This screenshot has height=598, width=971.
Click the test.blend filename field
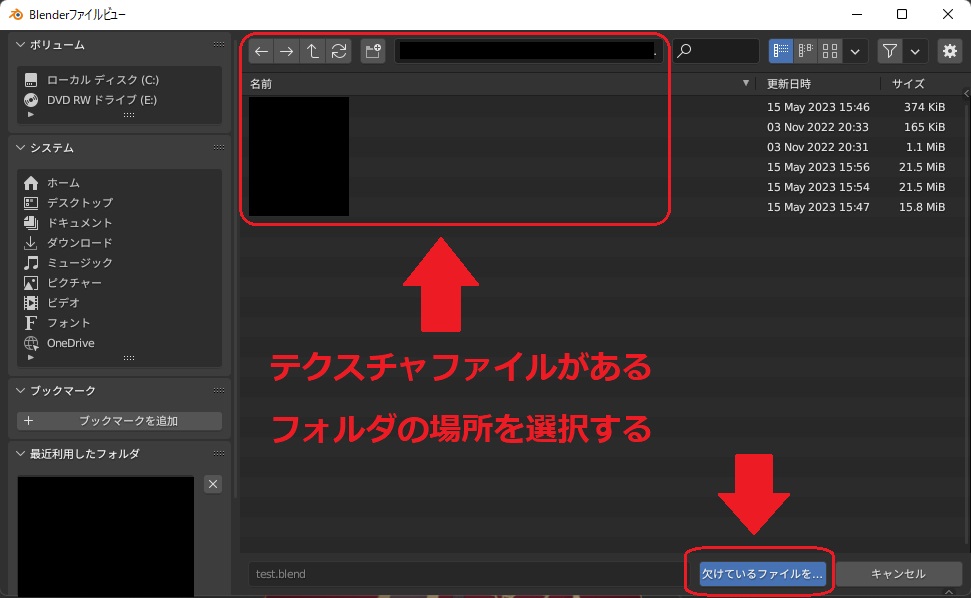click(466, 574)
